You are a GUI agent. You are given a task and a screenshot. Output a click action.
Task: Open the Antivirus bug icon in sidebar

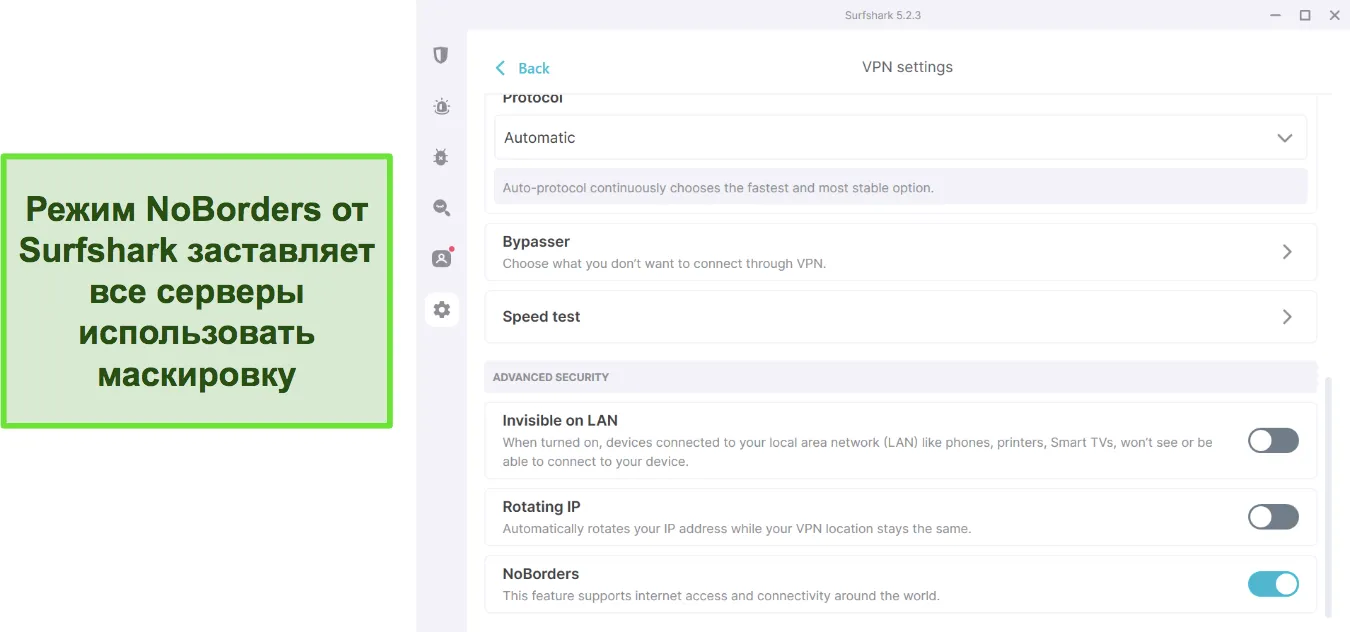pyautogui.click(x=441, y=157)
